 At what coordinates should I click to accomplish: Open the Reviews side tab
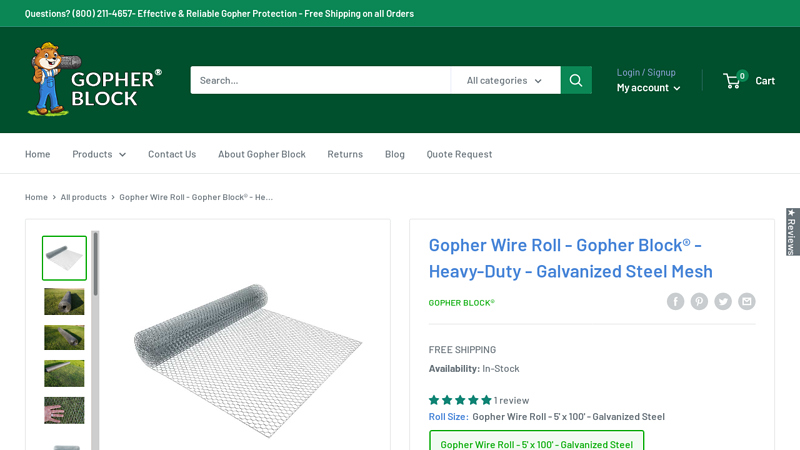(792, 232)
